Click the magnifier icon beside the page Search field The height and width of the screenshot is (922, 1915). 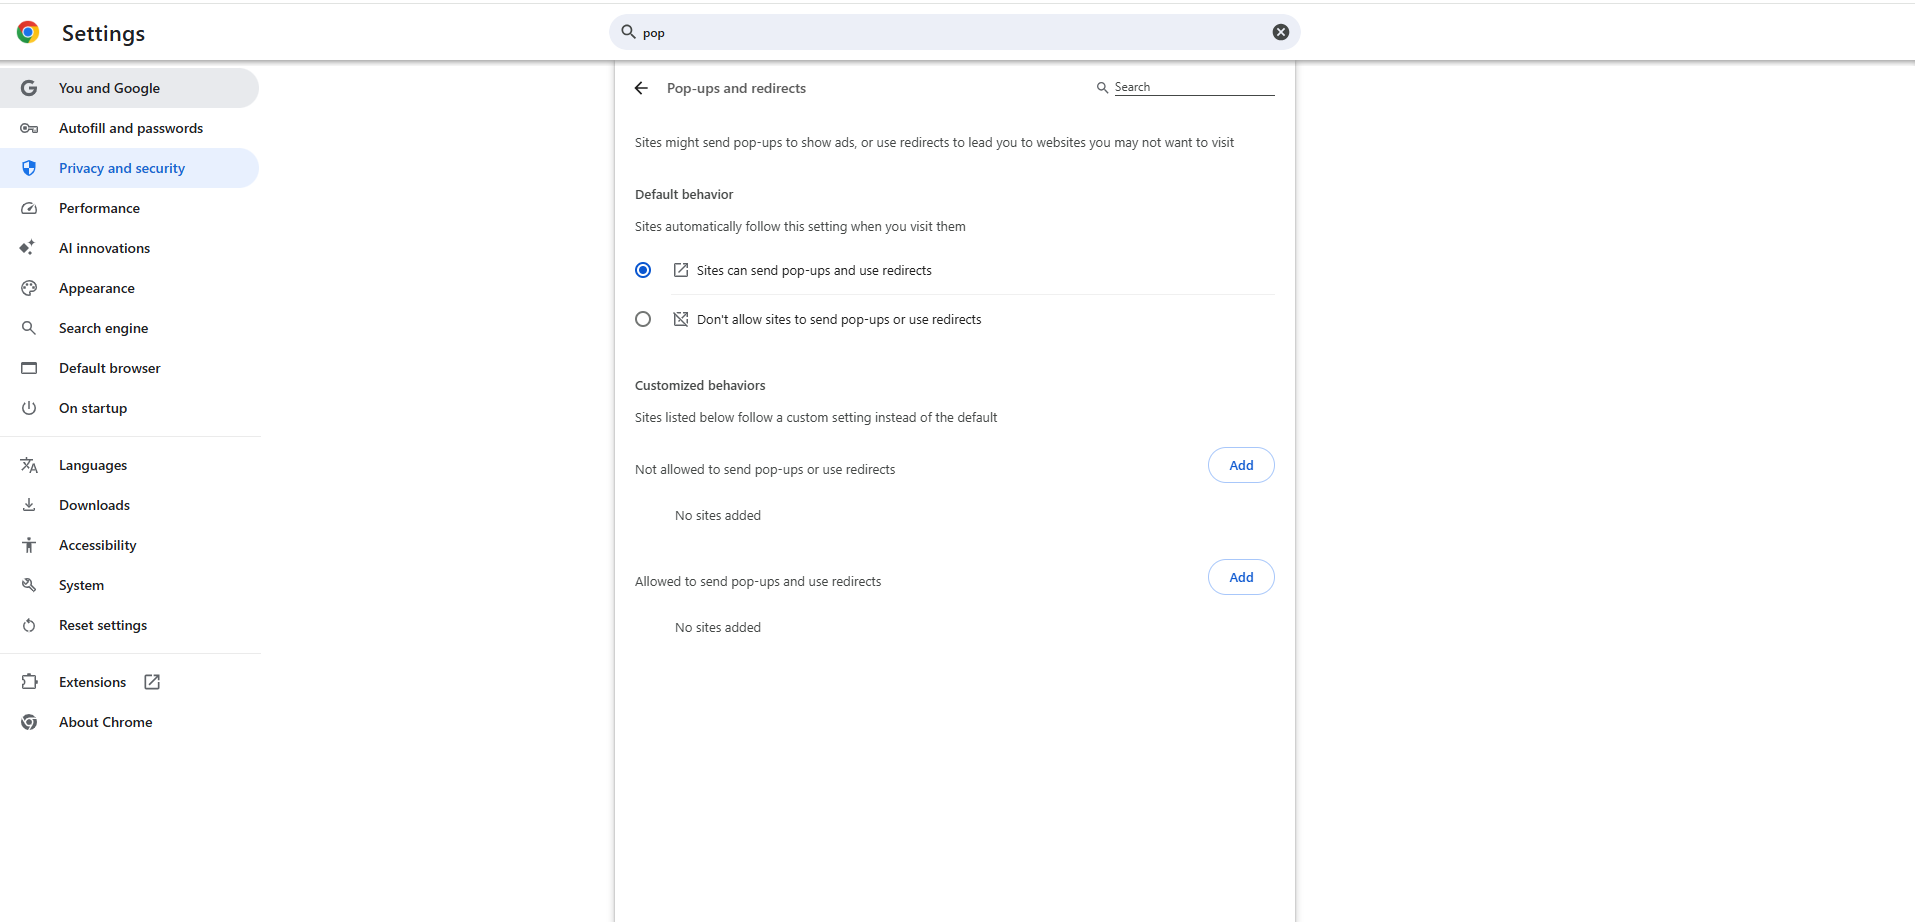1102,88
